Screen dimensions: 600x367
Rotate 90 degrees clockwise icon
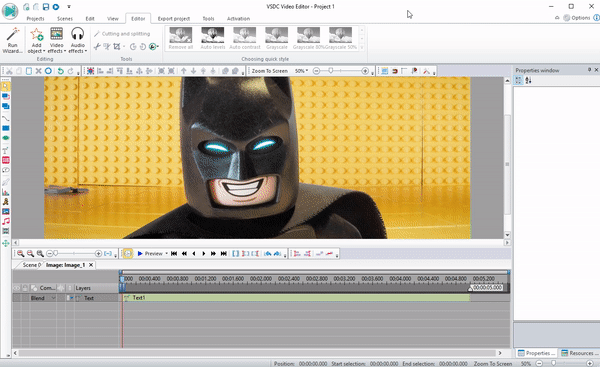(143, 47)
